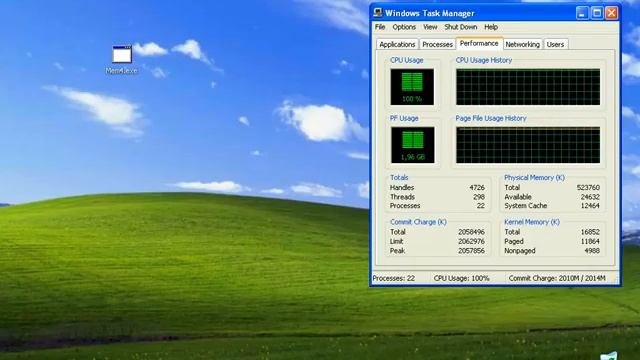The width and height of the screenshot is (640, 360).
Task: Click Commit Charge Total value 2058496
Action: pyautogui.click(x=471, y=232)
